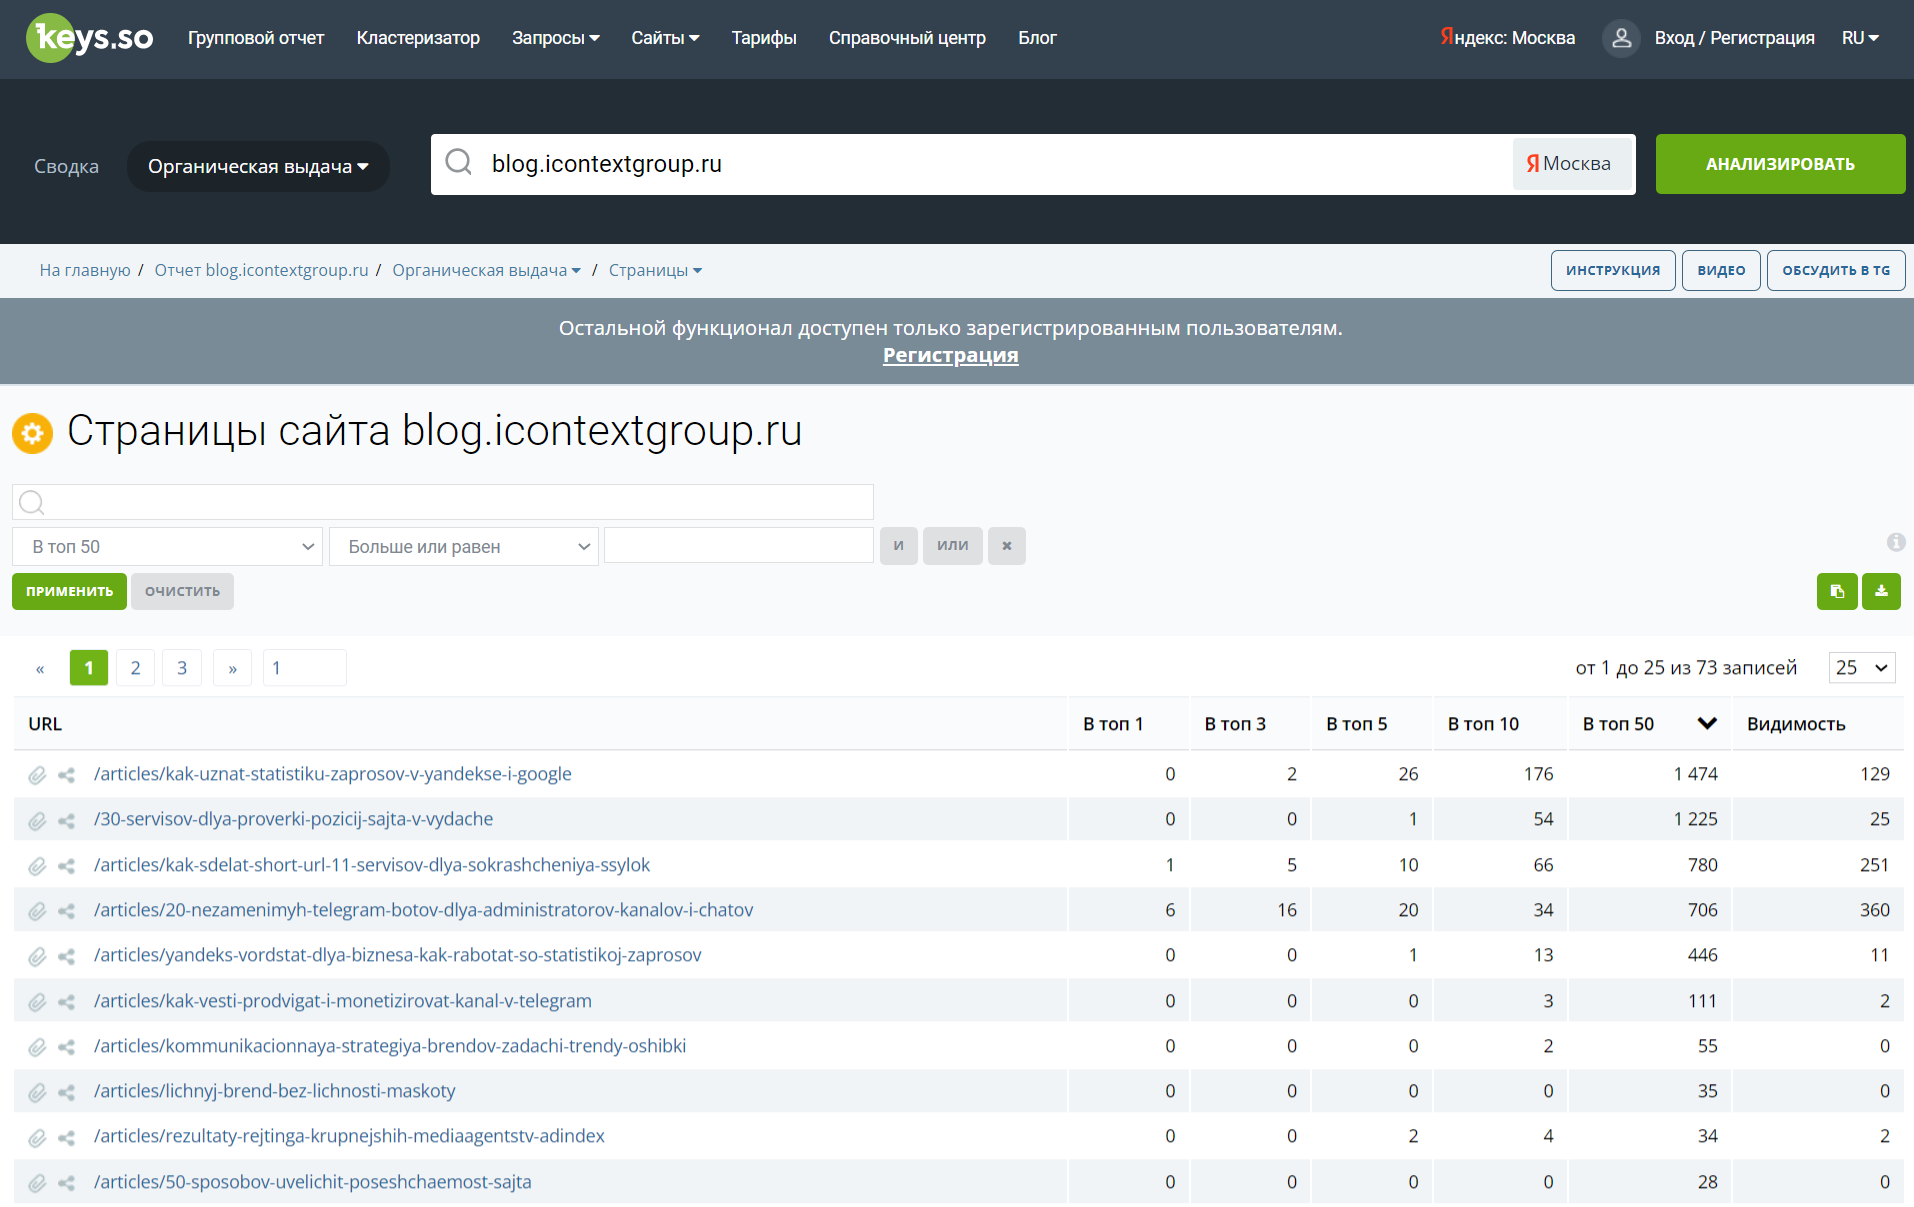Open the Запросы dropdown menu
This screenshot has height=1207, width=1914.
555,38
